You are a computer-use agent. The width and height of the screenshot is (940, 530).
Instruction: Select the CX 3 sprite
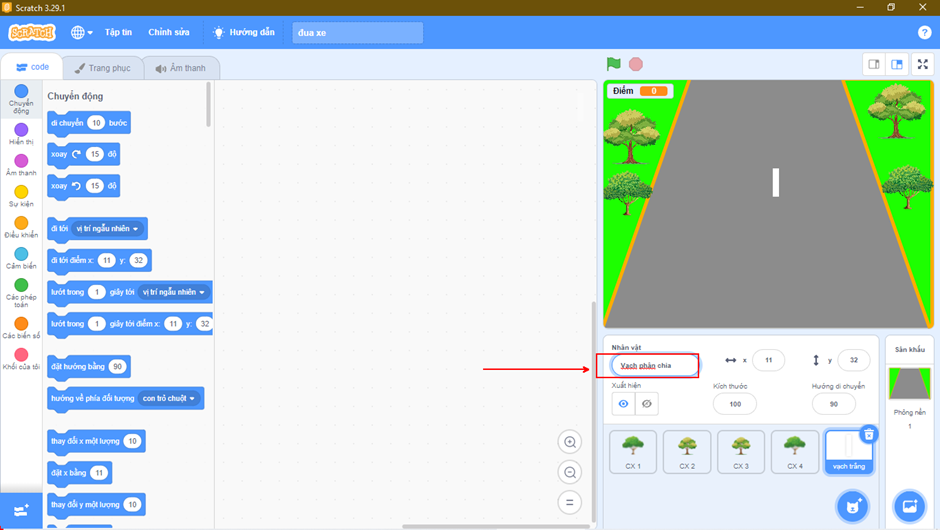pos(741,452)
